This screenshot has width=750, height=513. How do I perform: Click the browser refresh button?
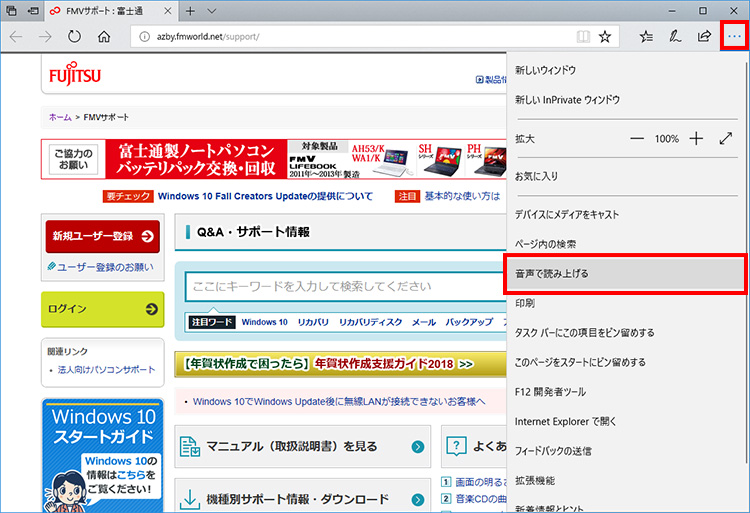pyautogui.click(x=74, y=37)
